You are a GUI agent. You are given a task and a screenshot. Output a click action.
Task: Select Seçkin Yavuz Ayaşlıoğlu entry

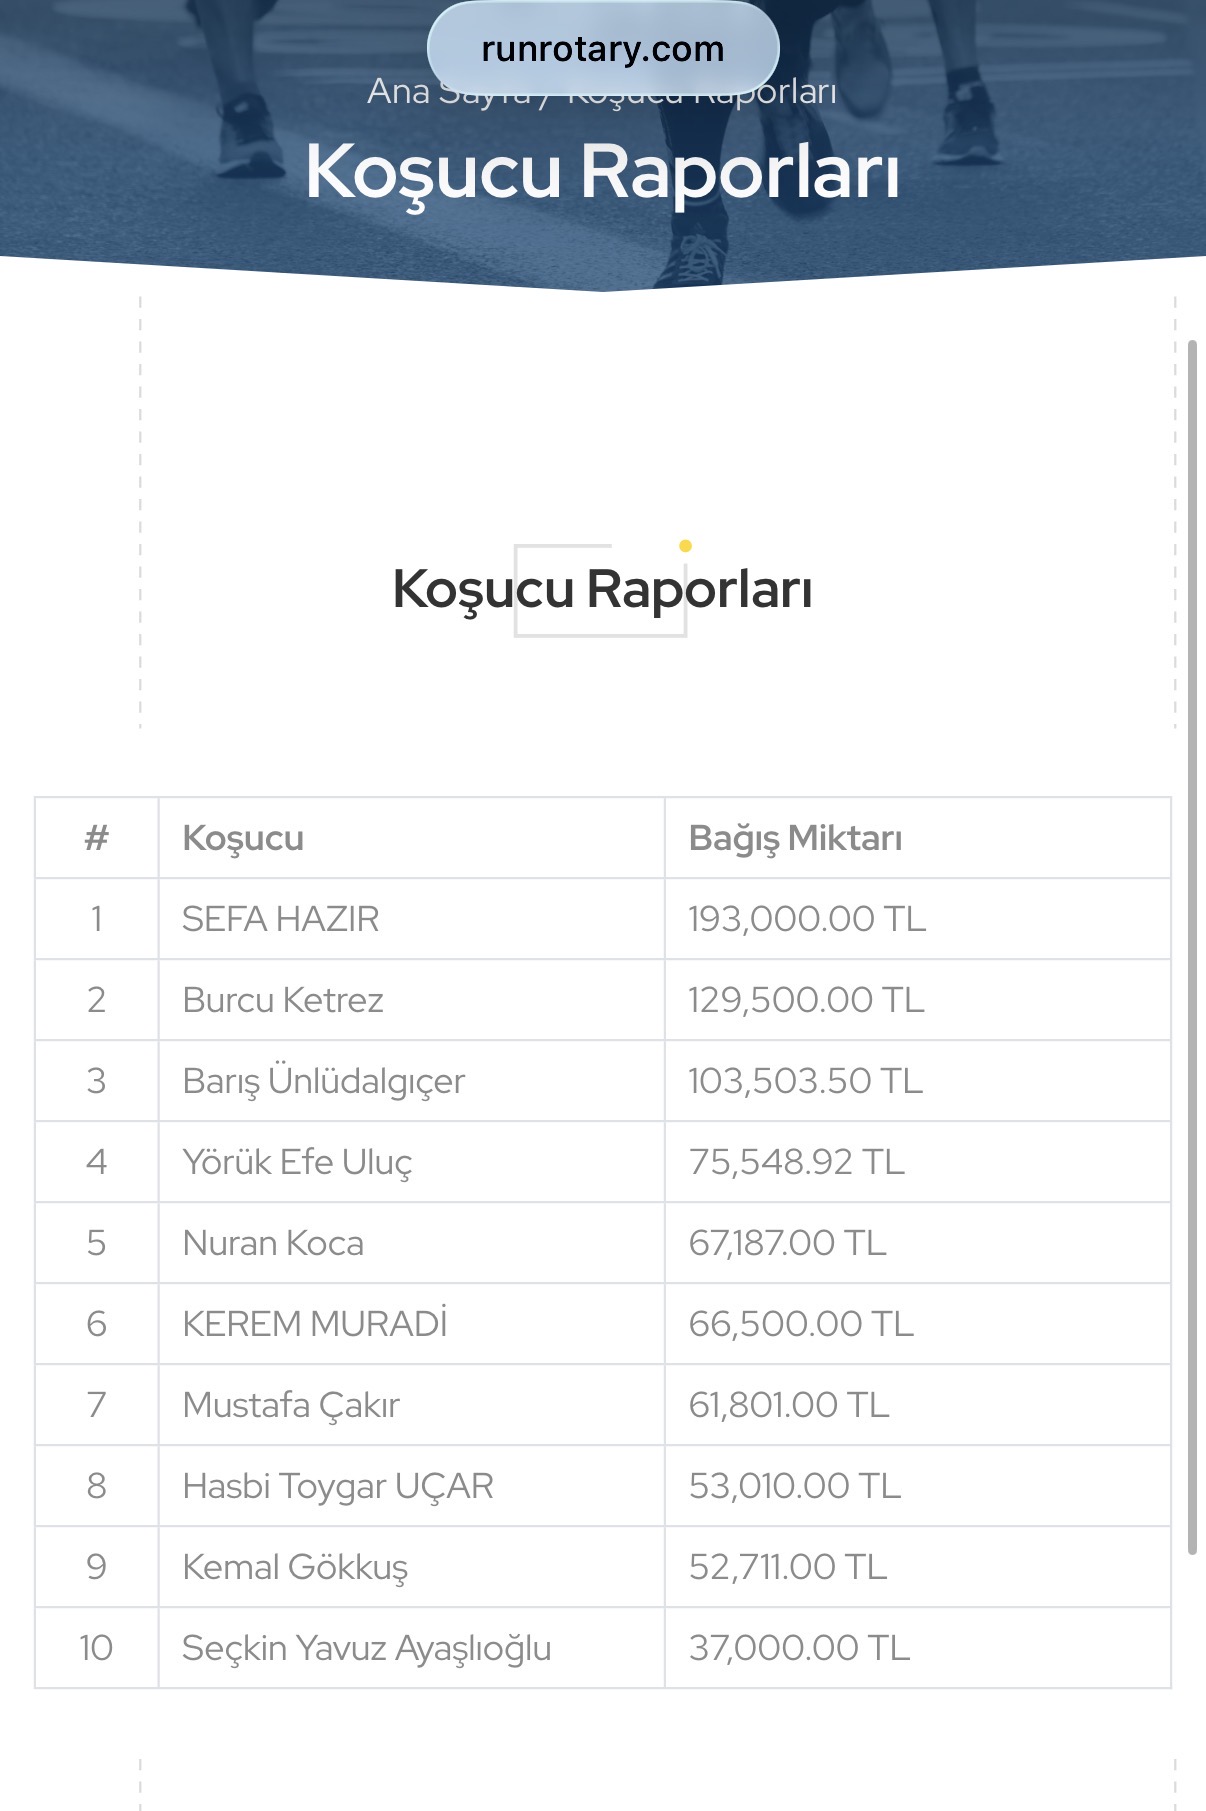367,1648
